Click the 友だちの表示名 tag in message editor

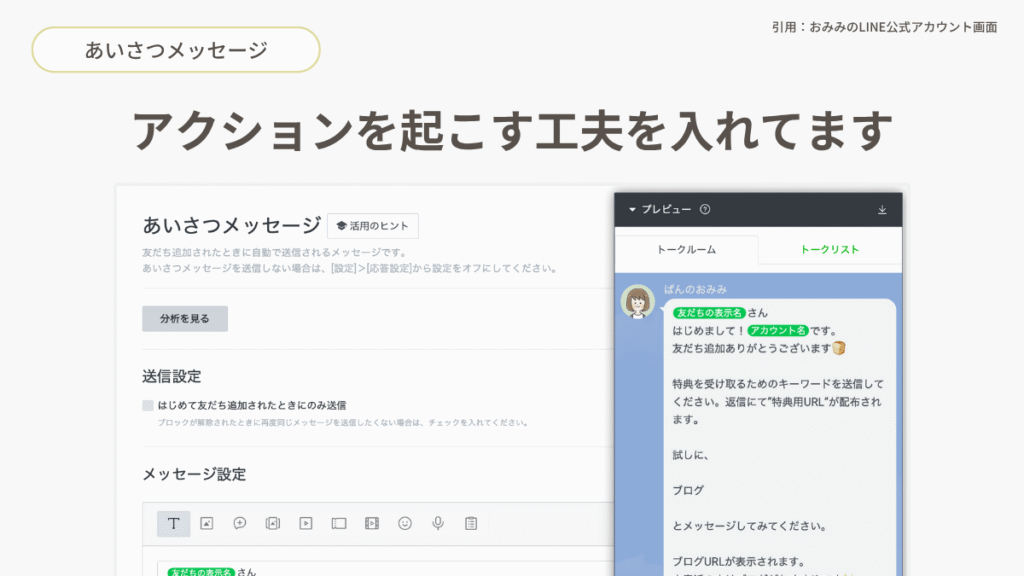click(201, 571)
